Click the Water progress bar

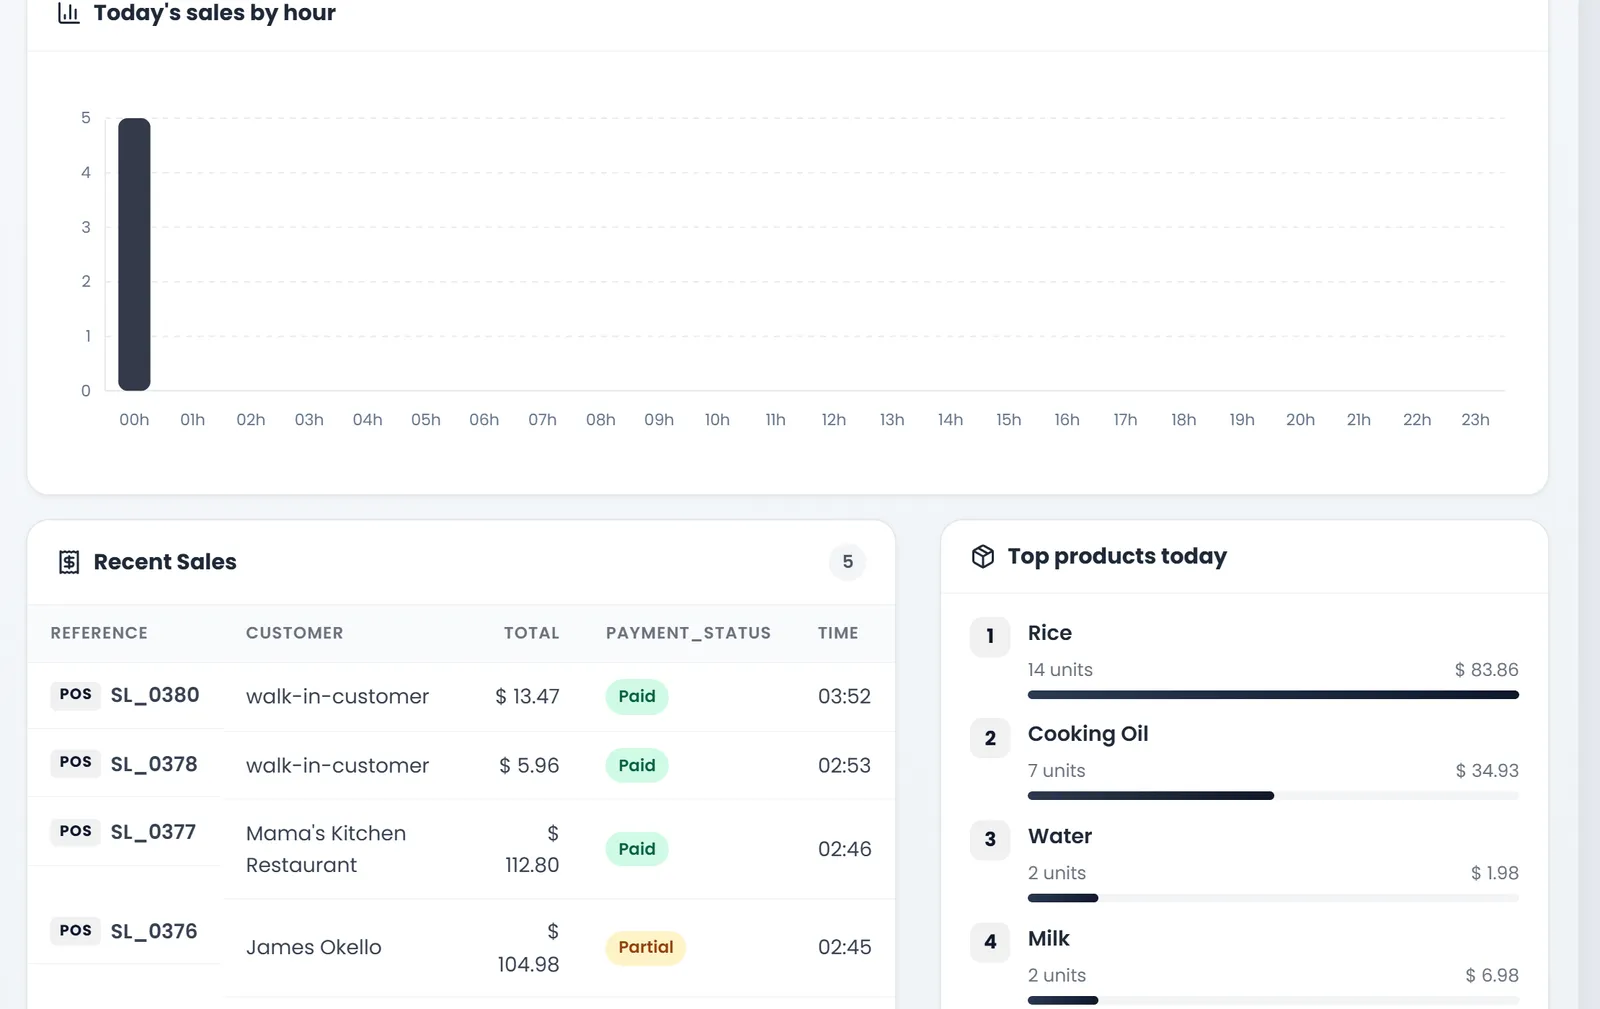coord(1273,898)
